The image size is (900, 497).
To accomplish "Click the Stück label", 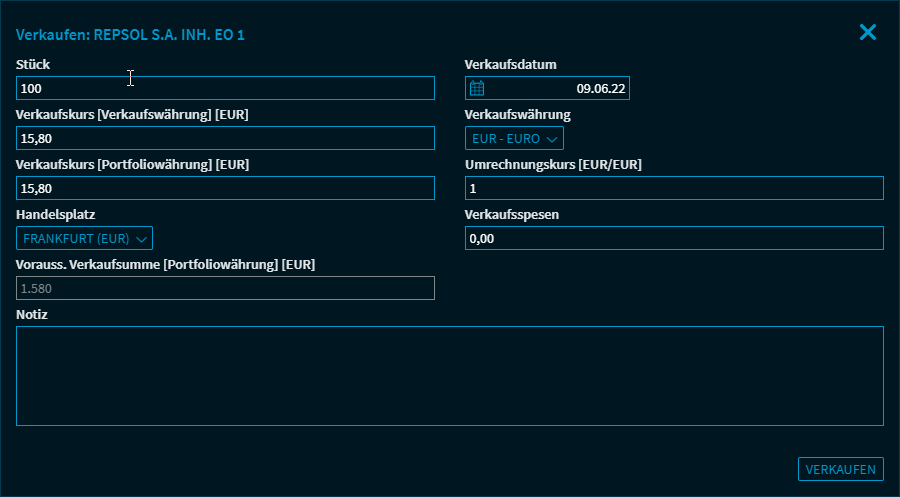I will pyautogui.click(x=33, y=65).
